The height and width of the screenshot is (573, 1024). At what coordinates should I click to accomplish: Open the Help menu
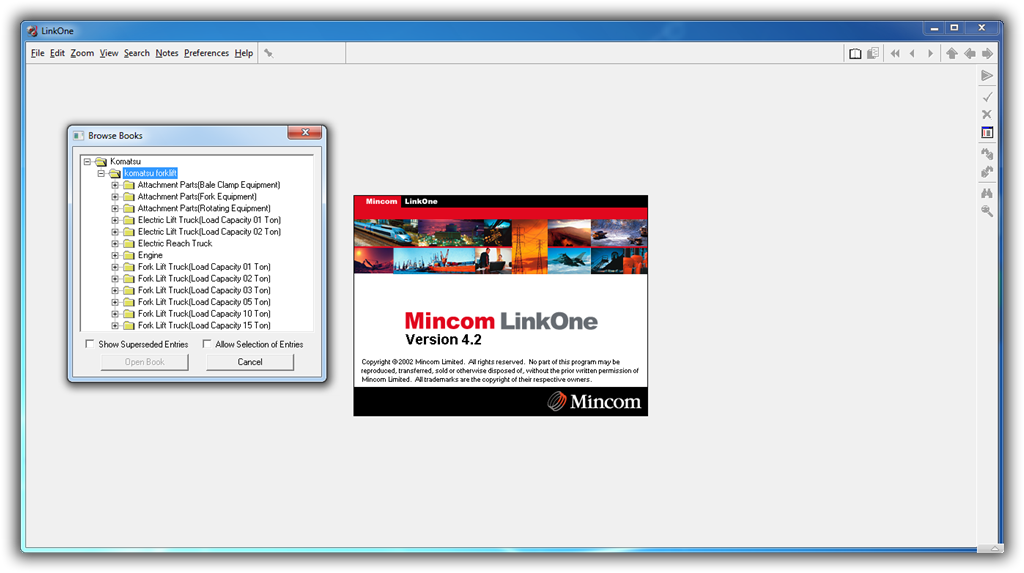tap(244, 54)
